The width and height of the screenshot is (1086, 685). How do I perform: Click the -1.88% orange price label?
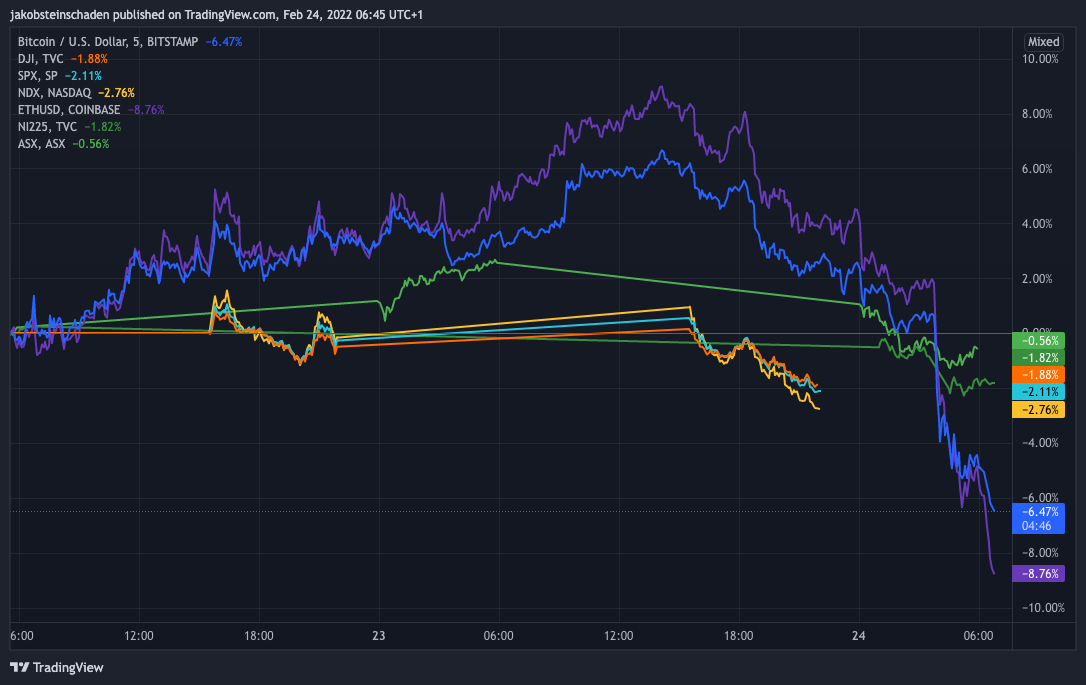click(x=1038, y=375)
